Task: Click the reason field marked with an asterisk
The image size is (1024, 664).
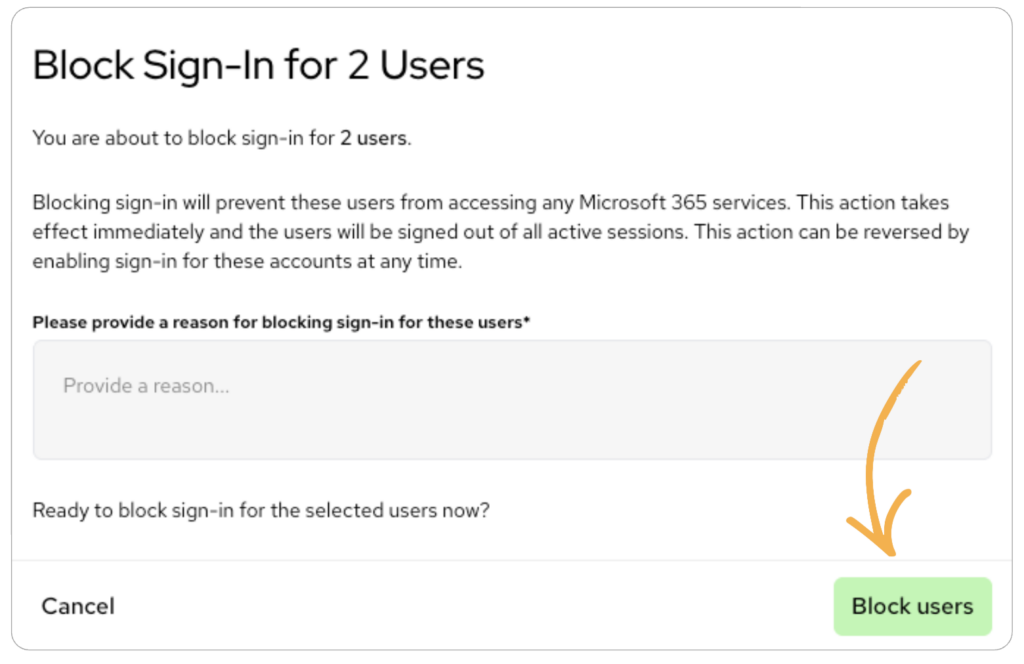Action: [400, 400]
